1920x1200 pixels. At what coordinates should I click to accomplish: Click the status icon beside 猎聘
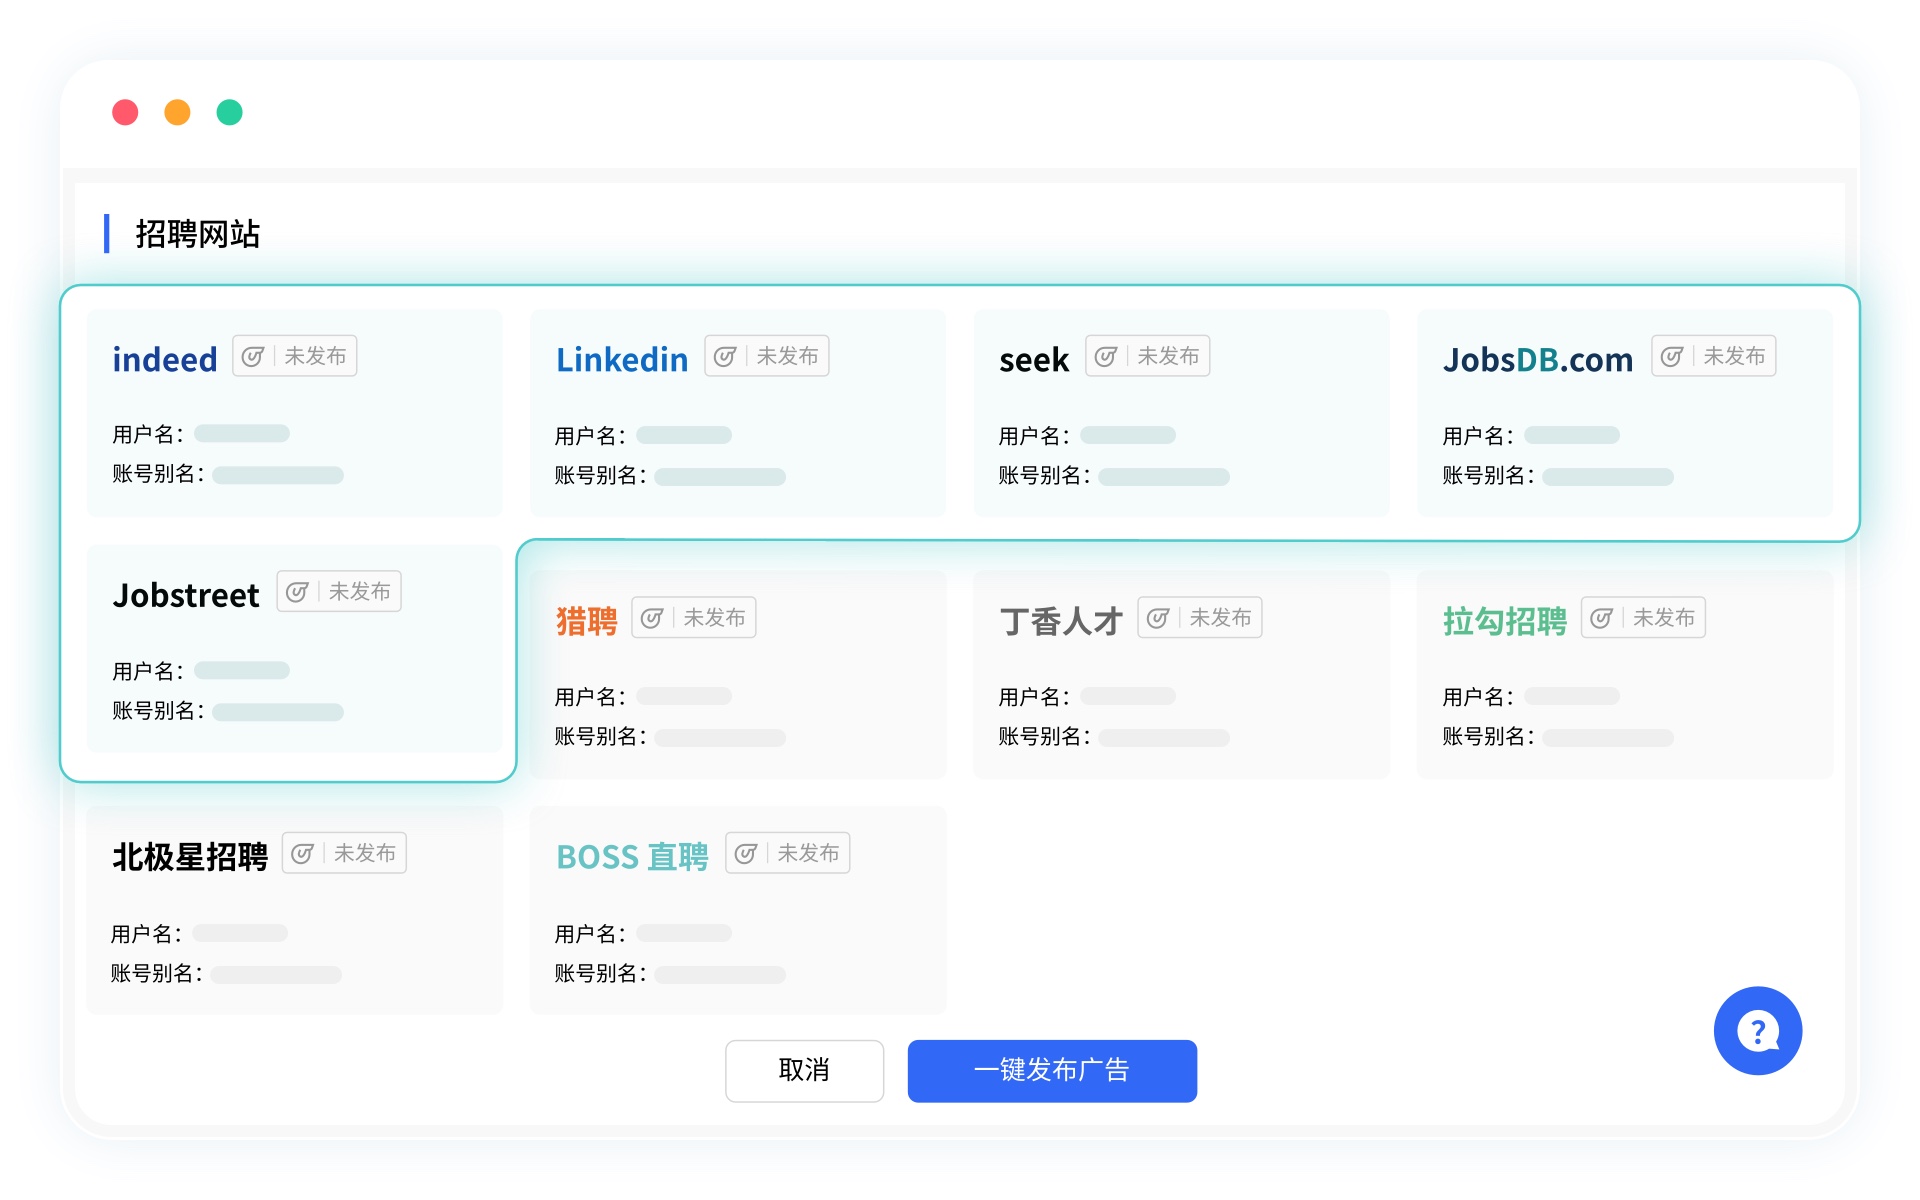[652, 618]
